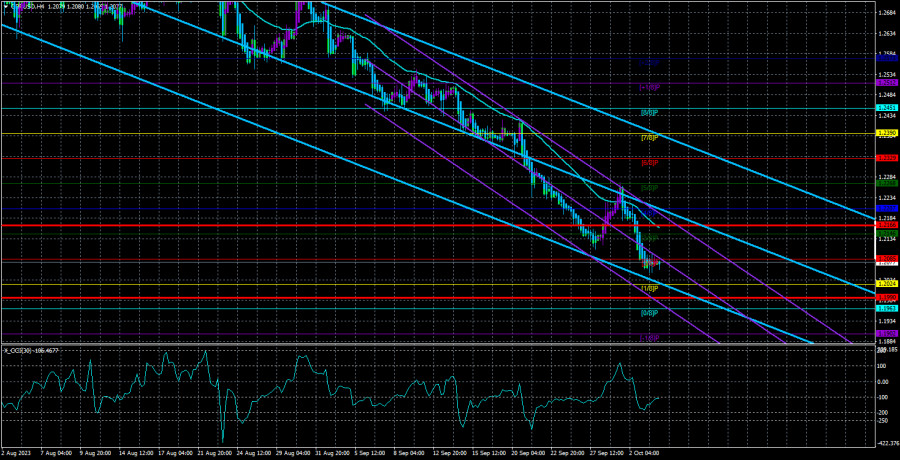Select the 1.1902 purple price tag
This screenshot has height=460, width=900.
[x=885, y=333]
